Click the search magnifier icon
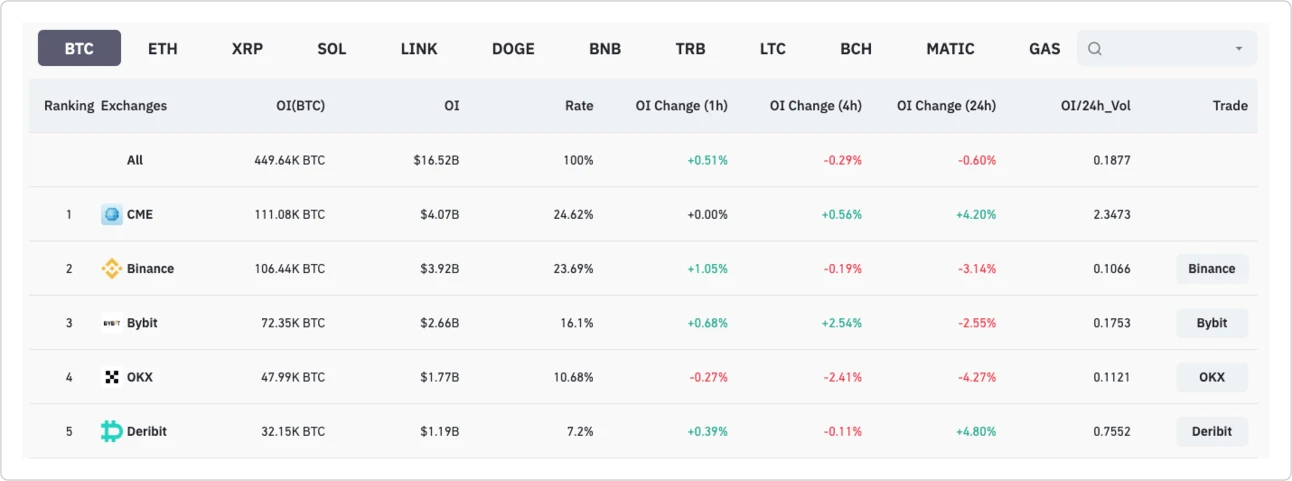 [x=1095, y=48]
